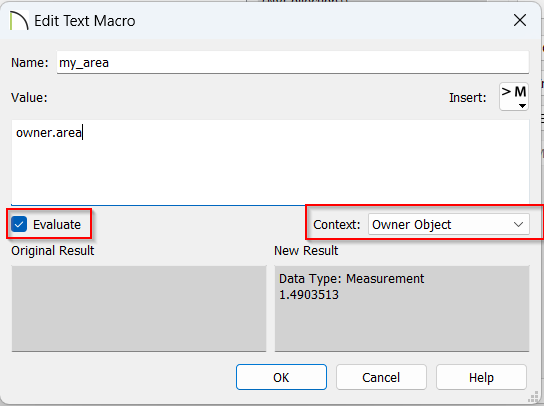
Task: Click the New Result output pane
Action: pos(402,308)
